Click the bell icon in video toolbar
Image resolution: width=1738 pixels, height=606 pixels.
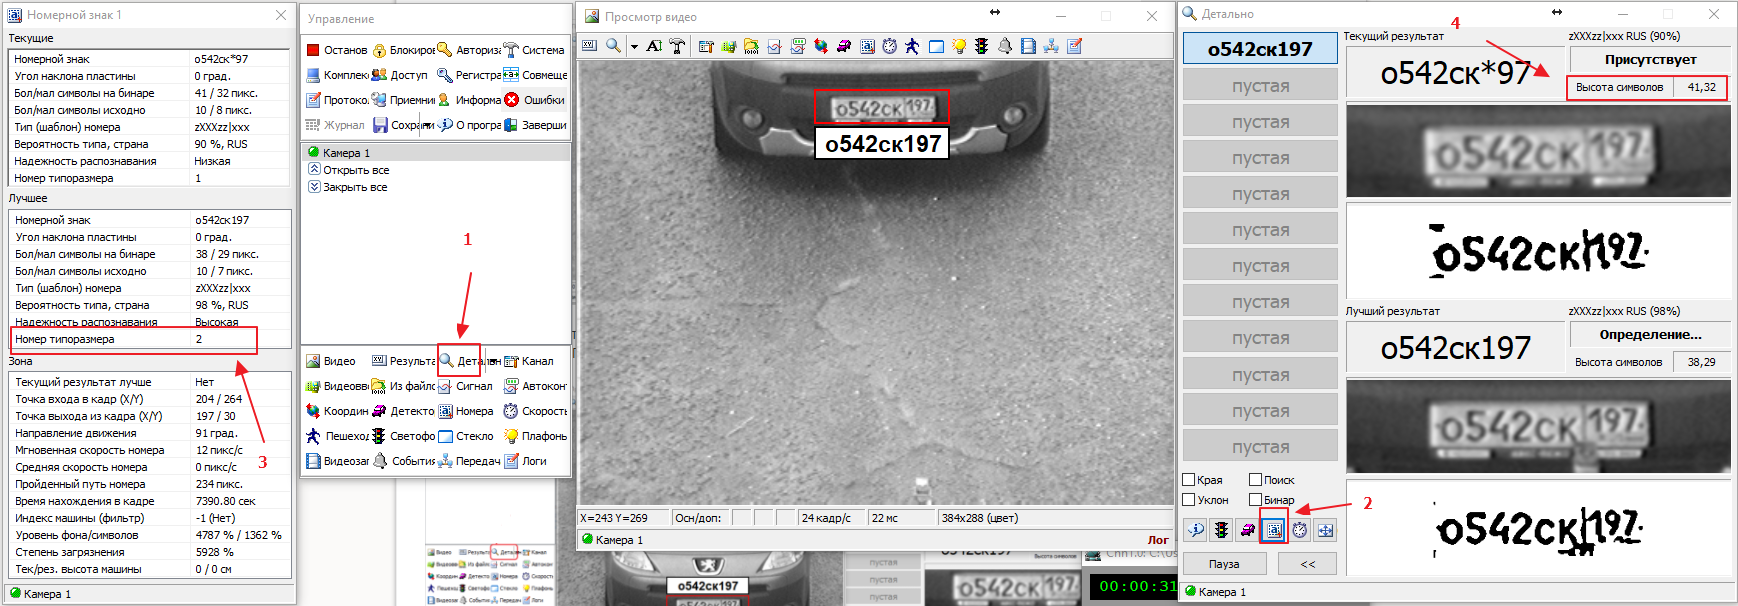(1005, 46)
